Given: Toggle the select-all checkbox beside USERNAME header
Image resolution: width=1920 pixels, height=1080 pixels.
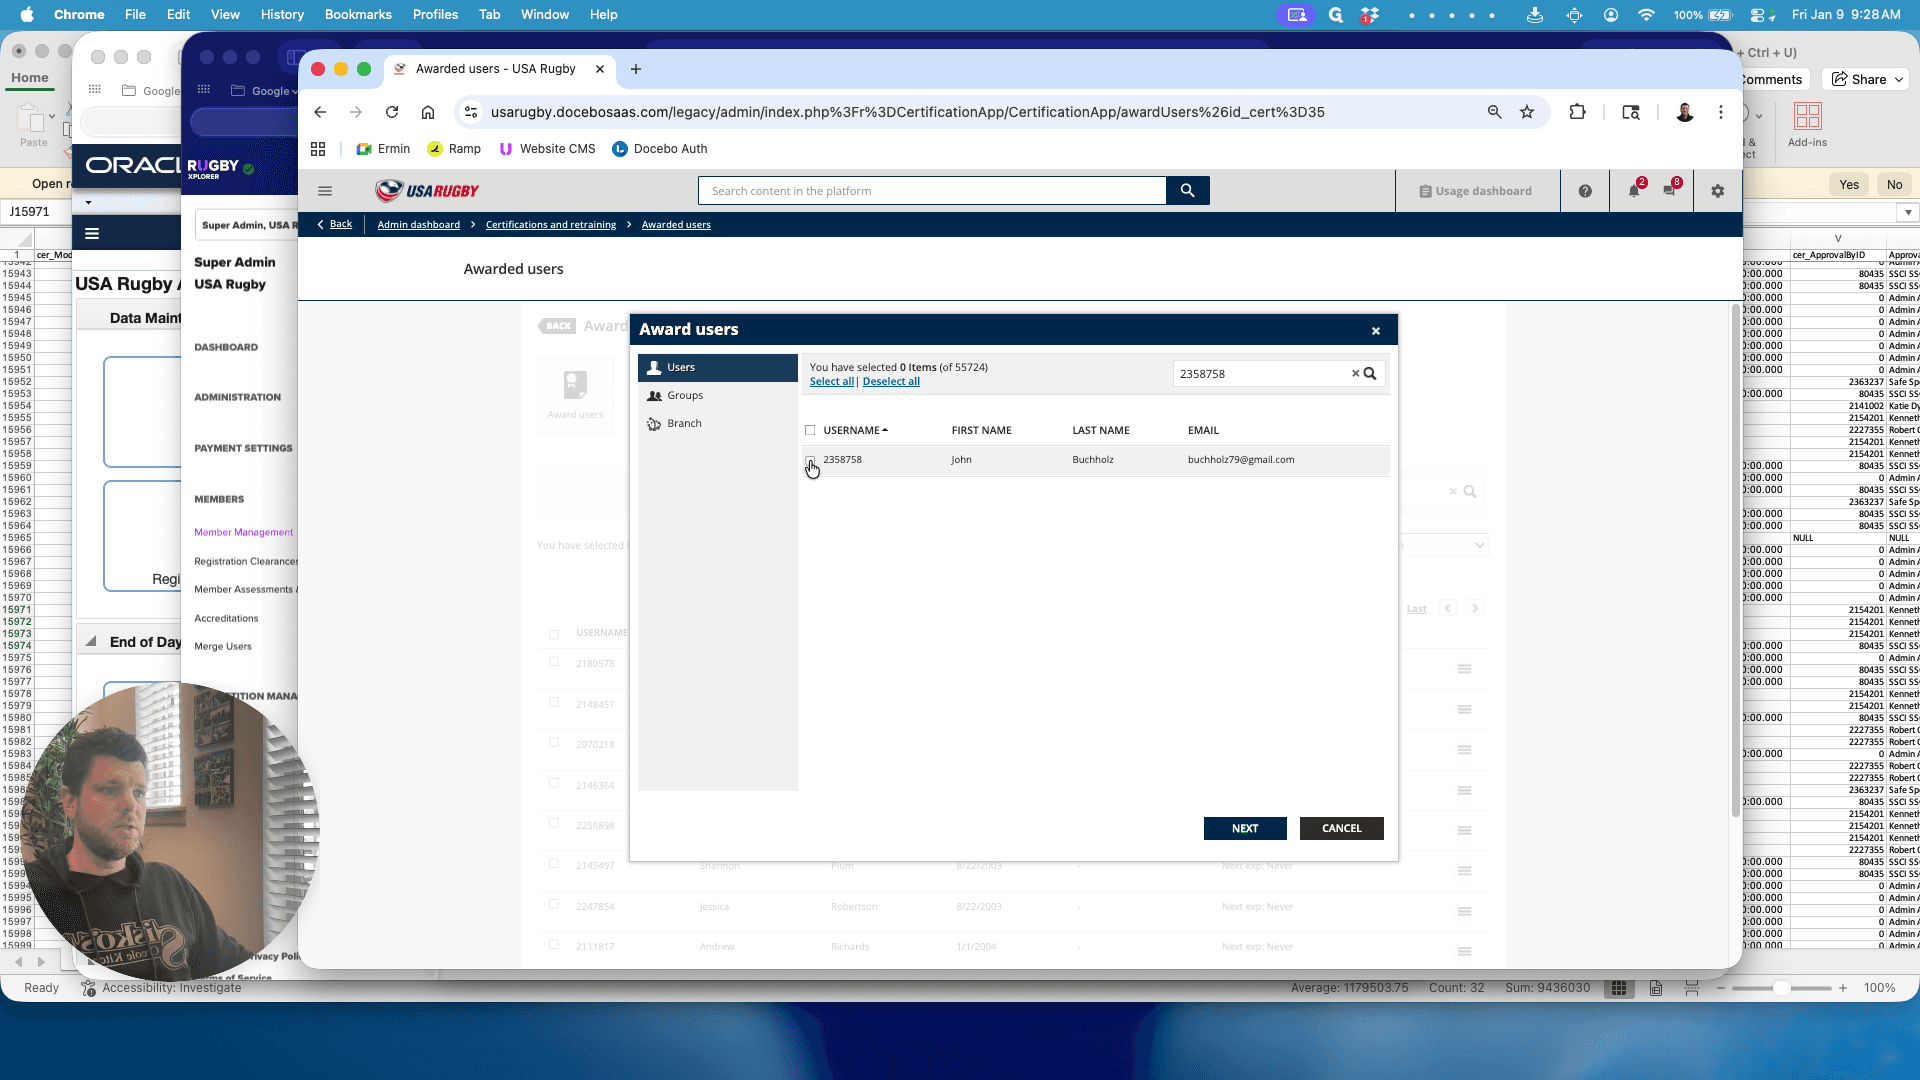Looking at the screenshot, I should [810, 431].
